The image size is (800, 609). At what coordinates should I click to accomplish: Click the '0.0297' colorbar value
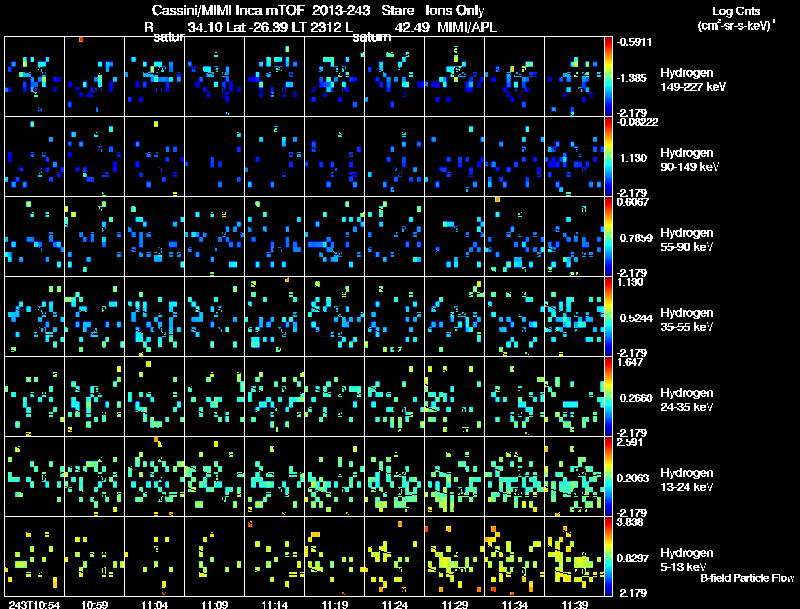633,558
